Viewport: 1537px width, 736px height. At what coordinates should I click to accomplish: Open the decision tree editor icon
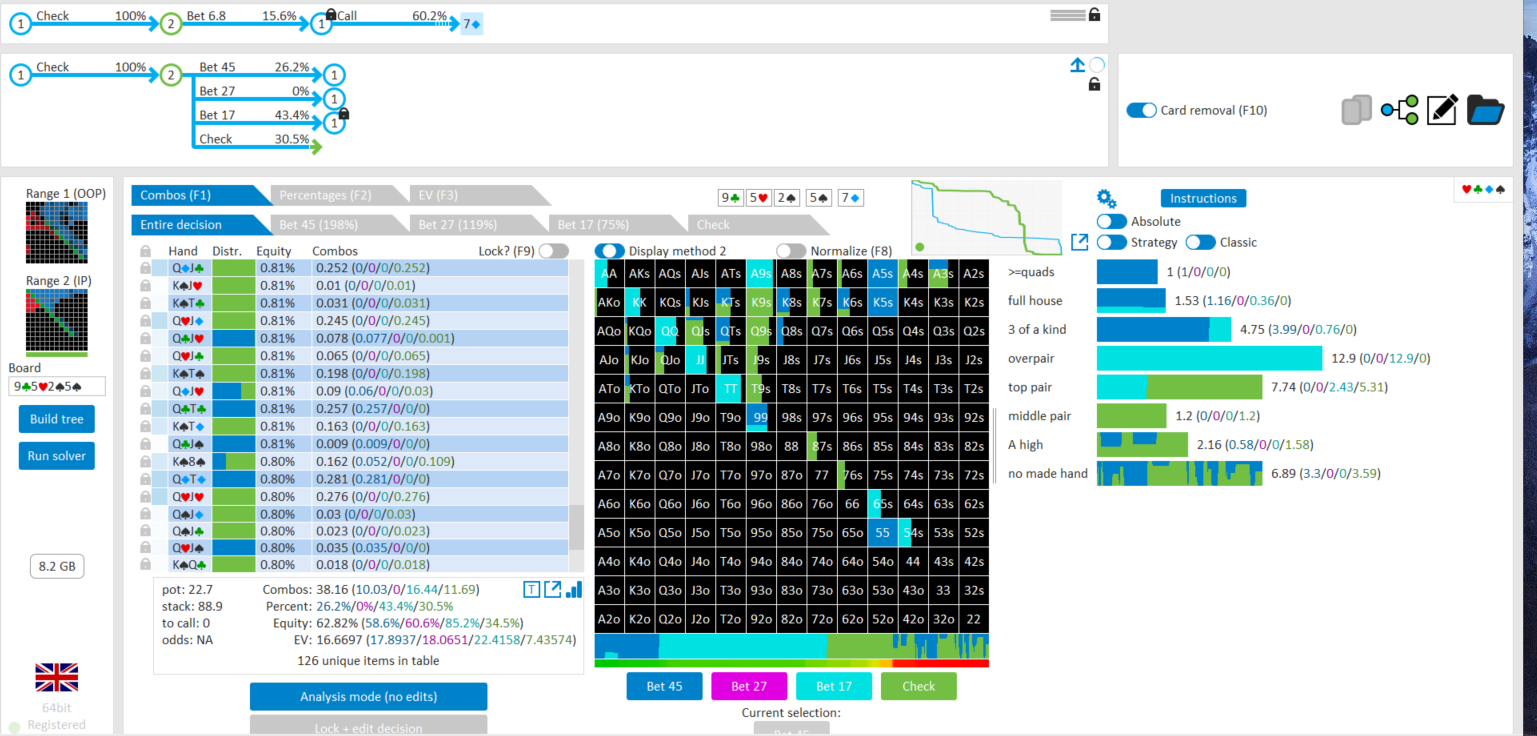coord(1399,110)
